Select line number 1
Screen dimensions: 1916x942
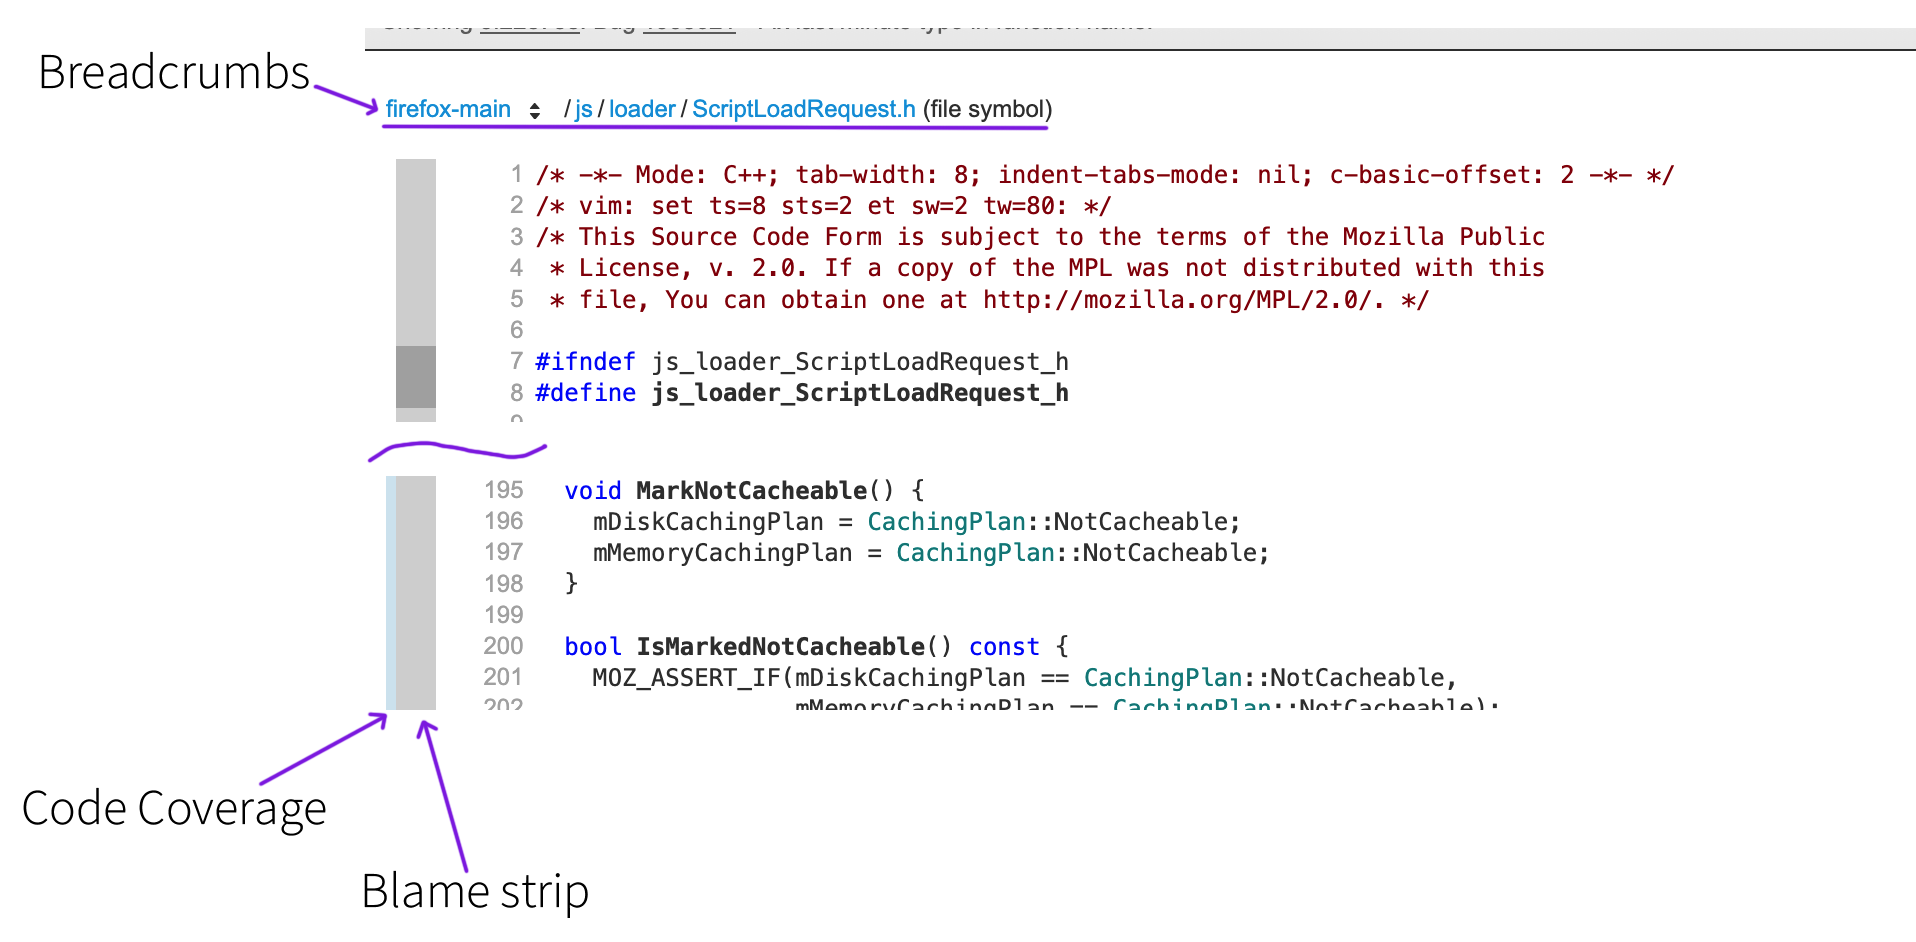[x=516, y=175]
